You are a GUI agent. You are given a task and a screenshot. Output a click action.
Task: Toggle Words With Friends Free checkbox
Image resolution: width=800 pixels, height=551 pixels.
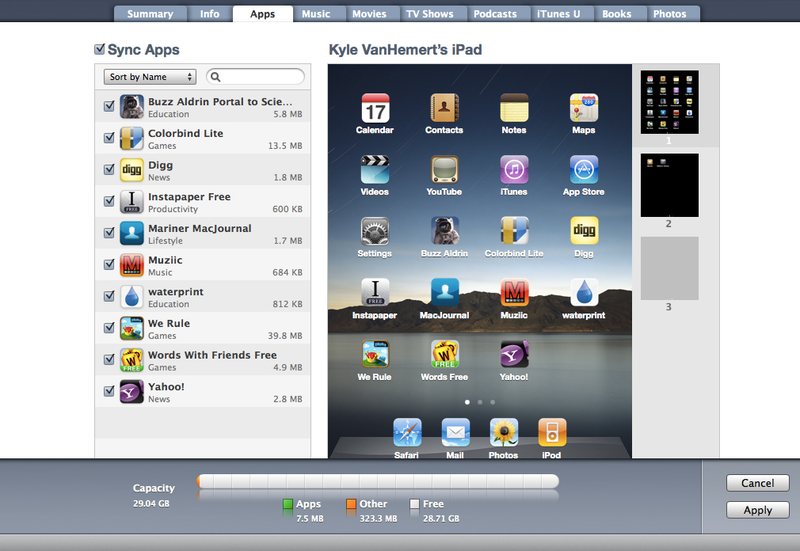click(109, 359)
